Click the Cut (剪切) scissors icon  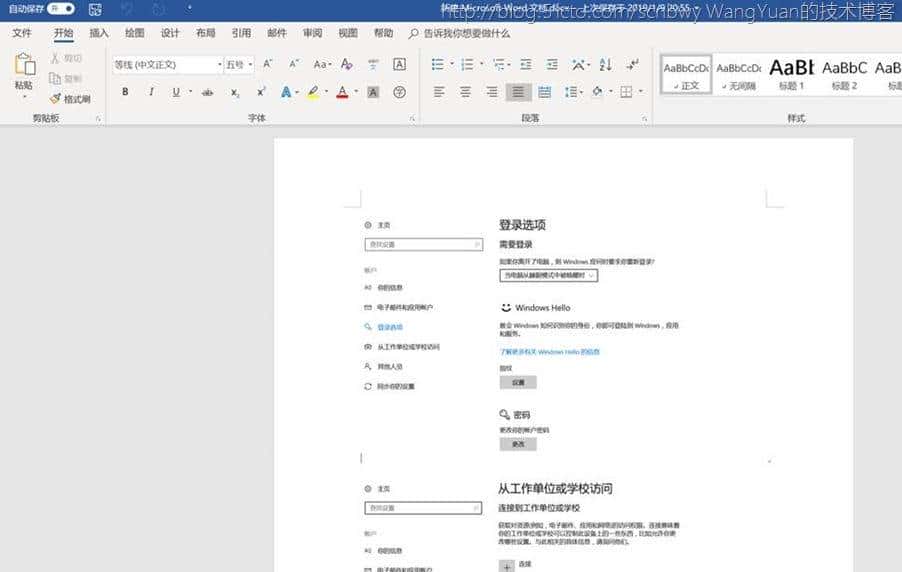[55, 58]
